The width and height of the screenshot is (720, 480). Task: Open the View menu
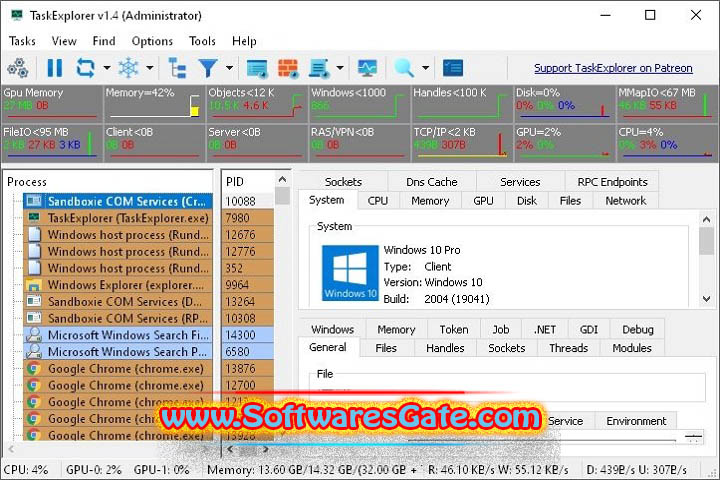64,41
